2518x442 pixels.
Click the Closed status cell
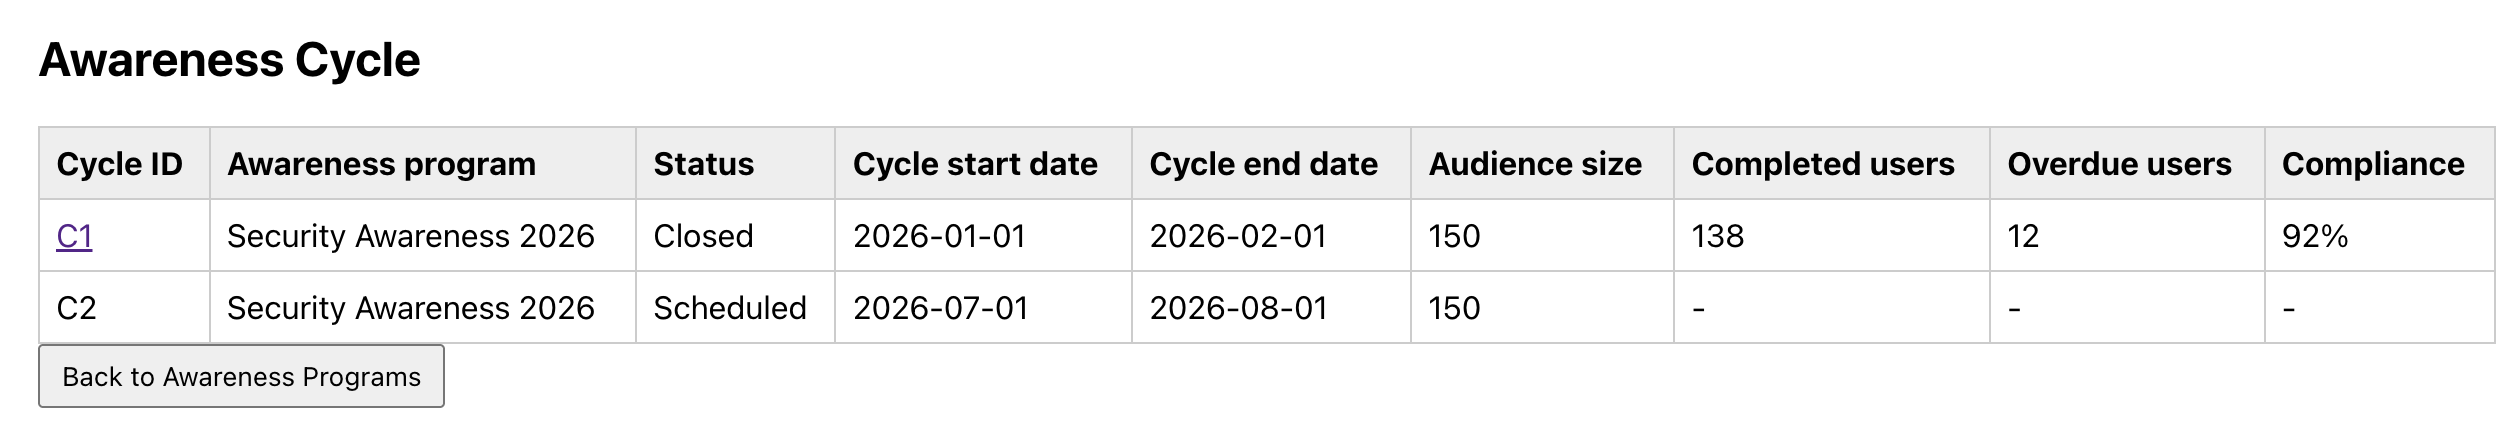[x=703, y=236]
